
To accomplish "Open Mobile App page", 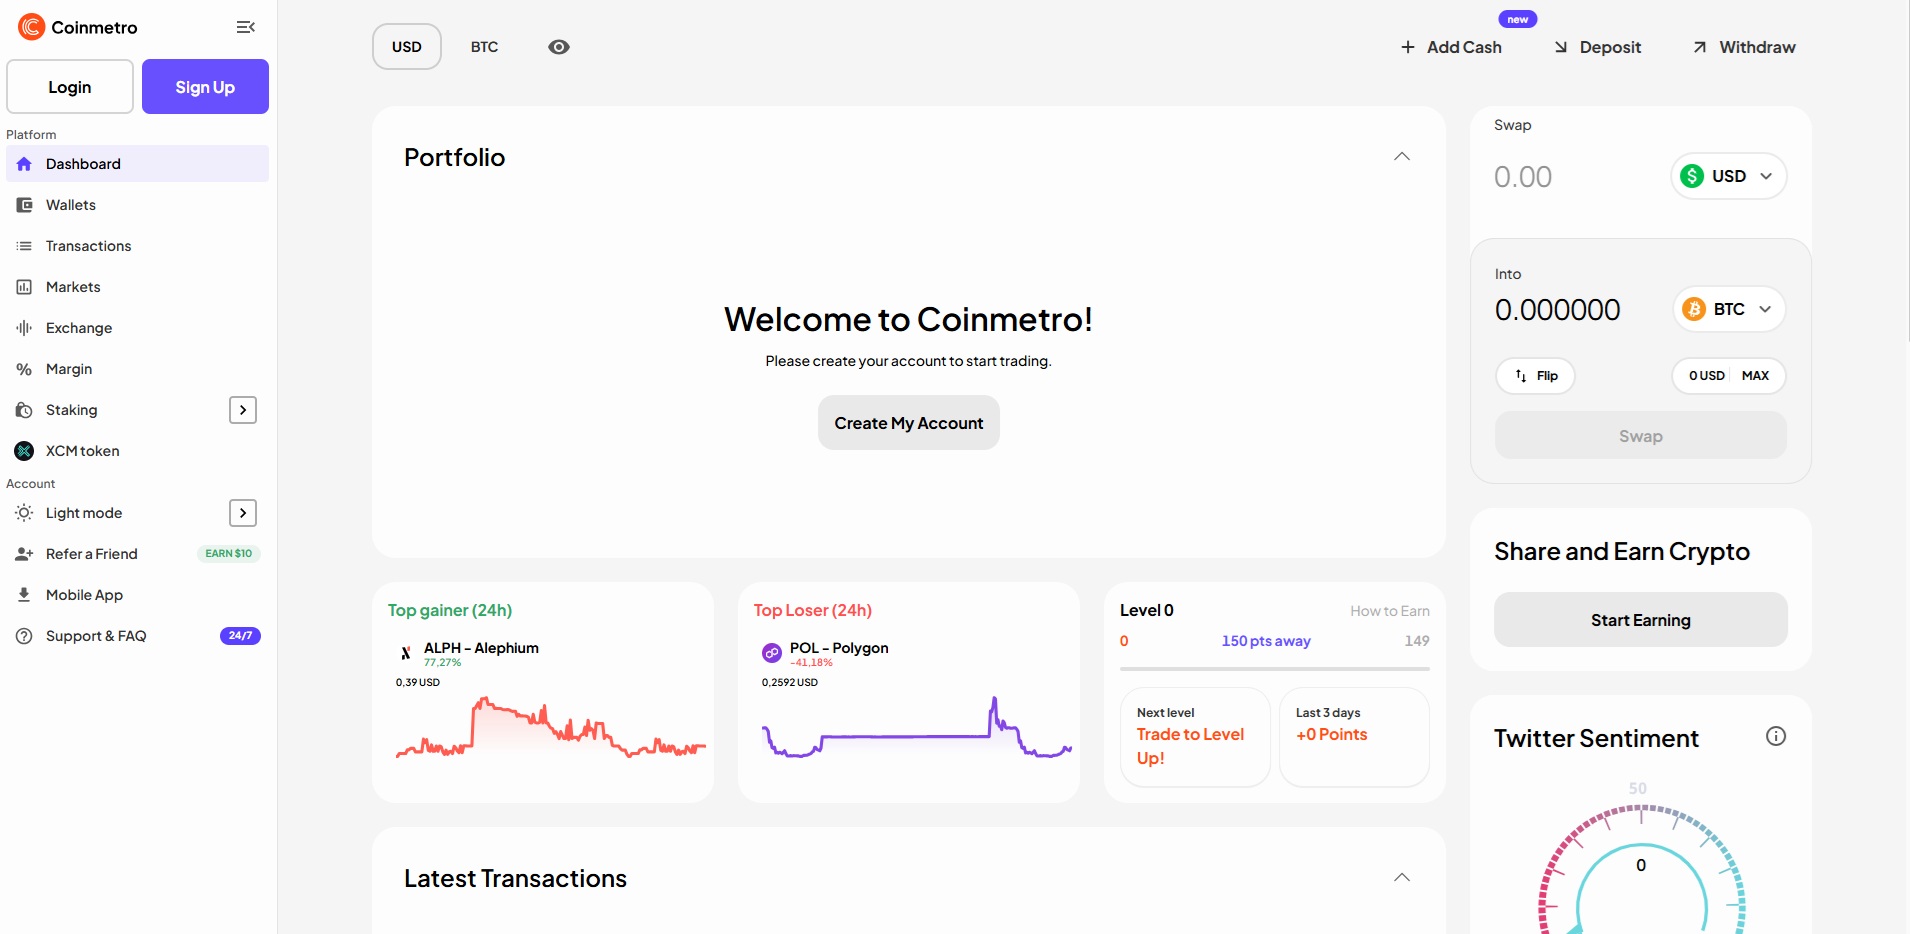I will point(138,595).
